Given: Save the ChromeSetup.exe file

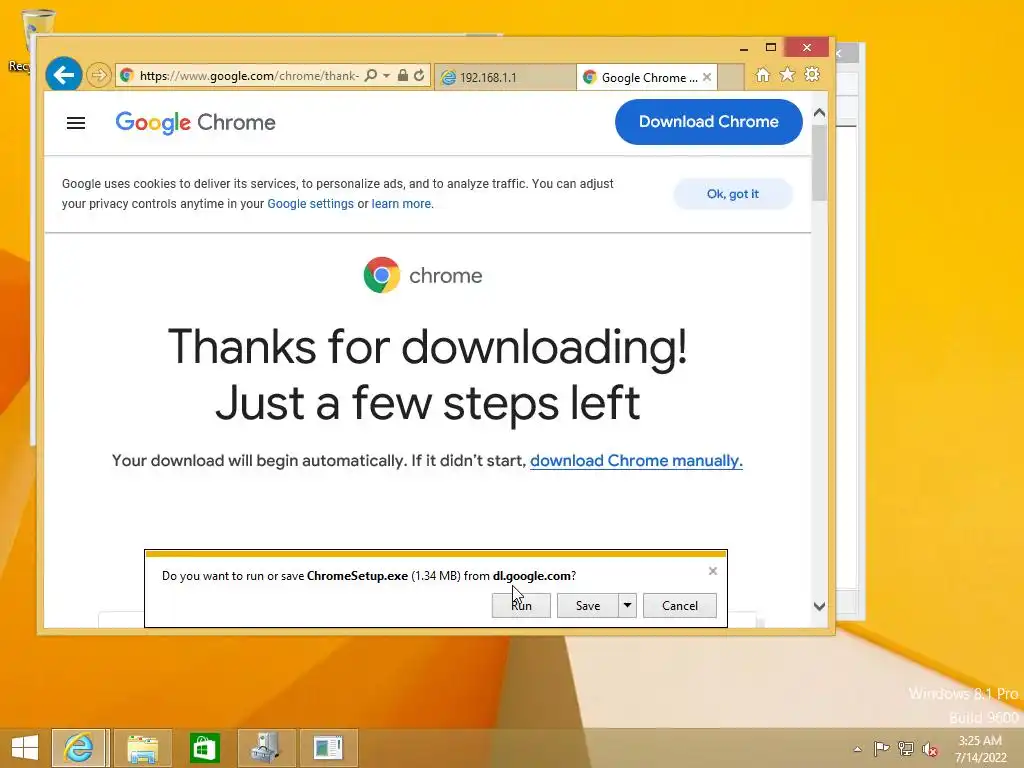Looking at the screenshot, I should [x=588, y=605].
